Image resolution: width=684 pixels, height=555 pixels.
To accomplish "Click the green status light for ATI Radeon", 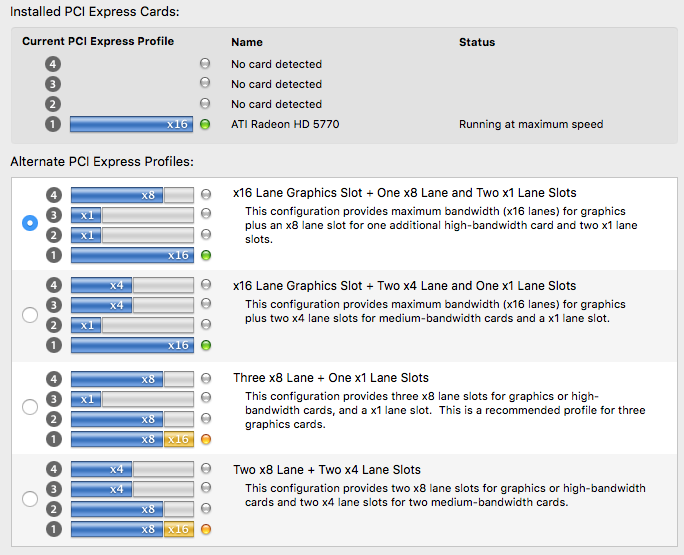I will point(205,125).
